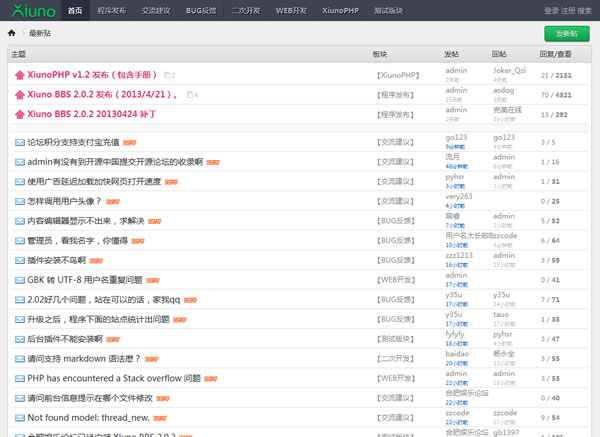Viewport: 600px width, 437px height.
Task: Click the home icon in the breadcrumb
Action: tap(12, 33)
